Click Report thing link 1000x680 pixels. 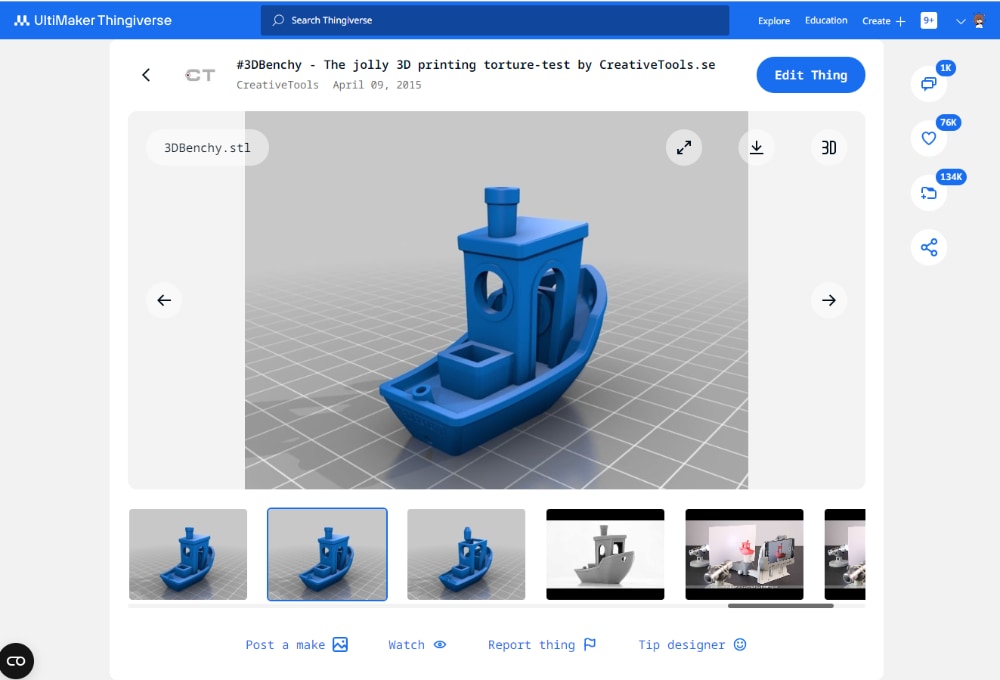541,645
